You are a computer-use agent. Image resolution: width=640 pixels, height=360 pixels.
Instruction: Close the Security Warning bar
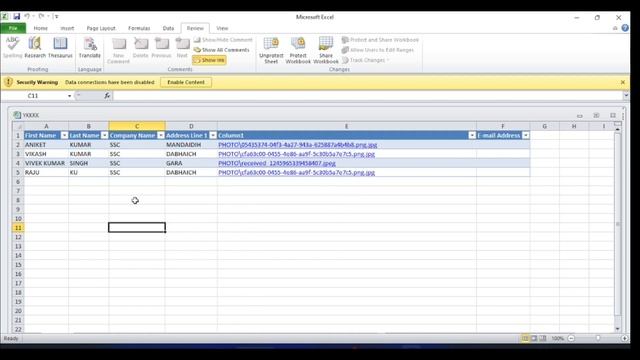pyautogui.click(x=622, y=82)
